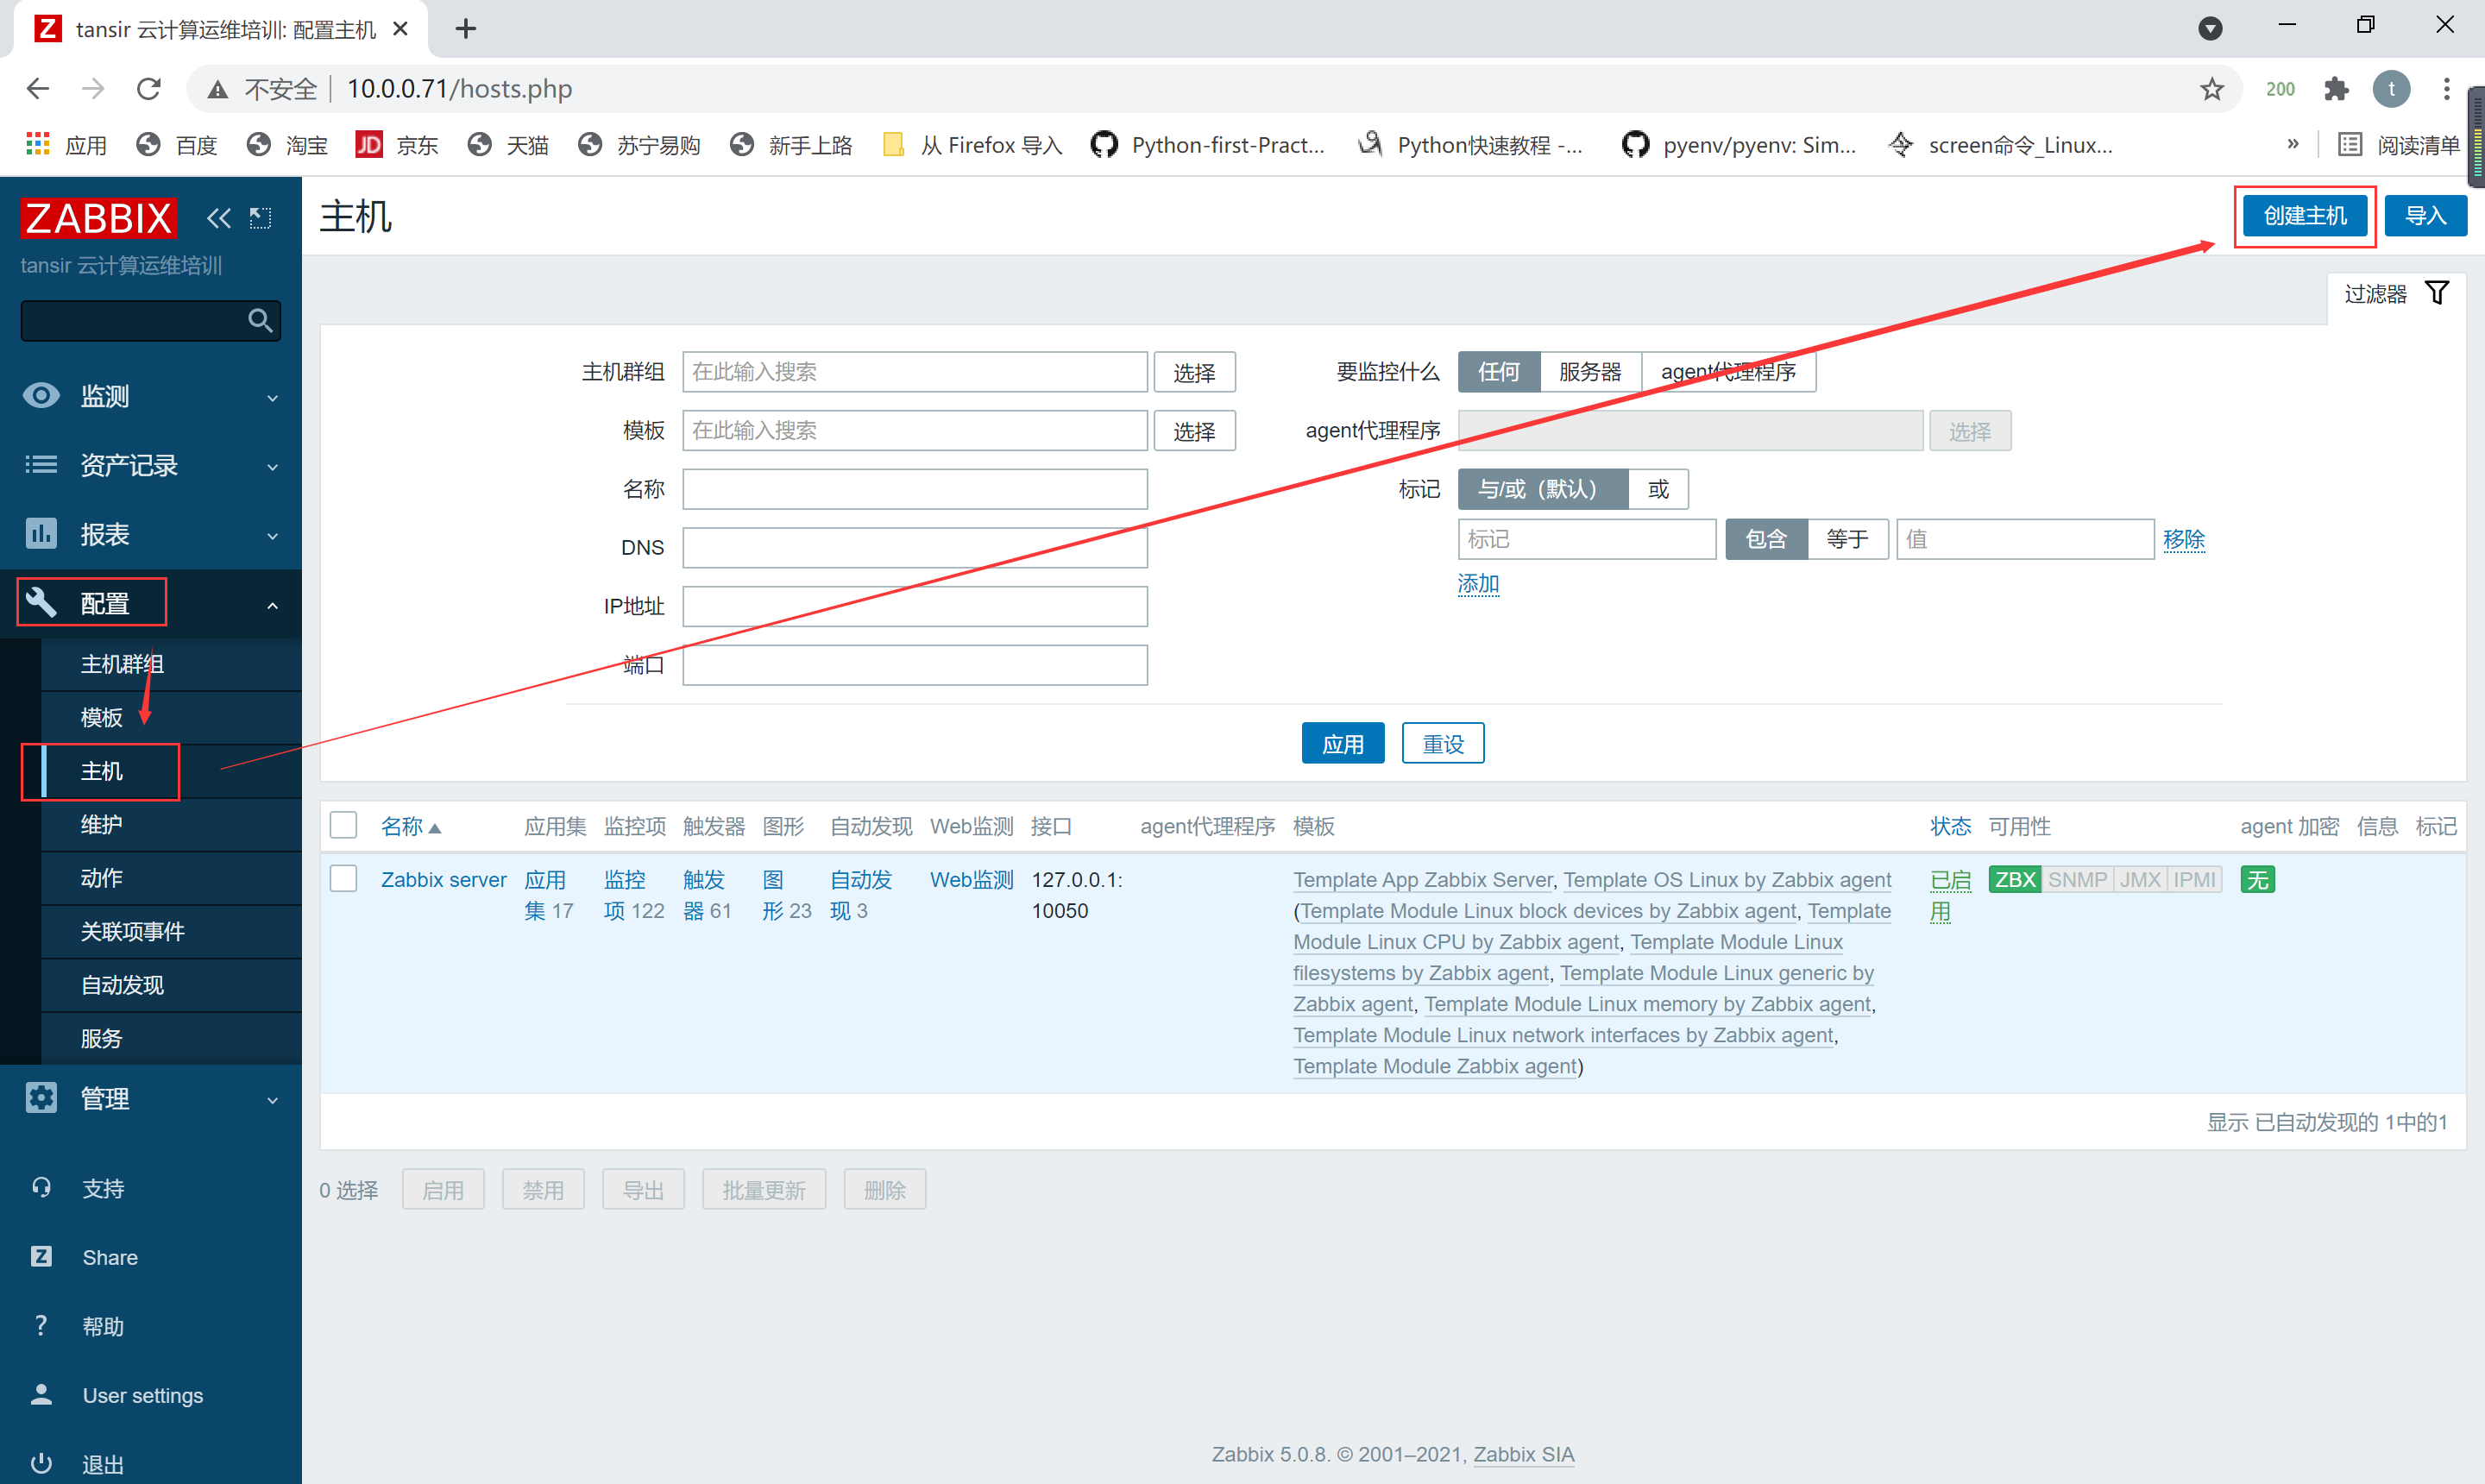Open 主机群组 in the configuration submenu
The width and height of the screenshot is (2485, 1484).
coord(171,664)
